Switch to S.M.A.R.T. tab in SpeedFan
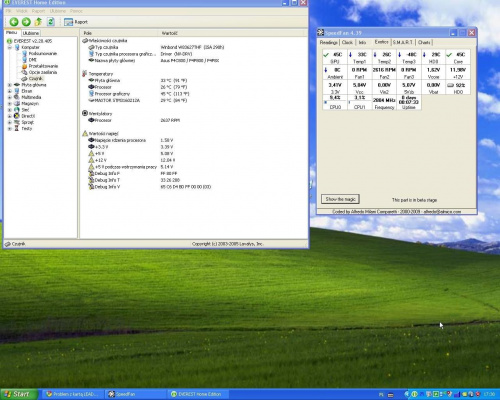Viewport: 500px width, 400px height. 403,42
